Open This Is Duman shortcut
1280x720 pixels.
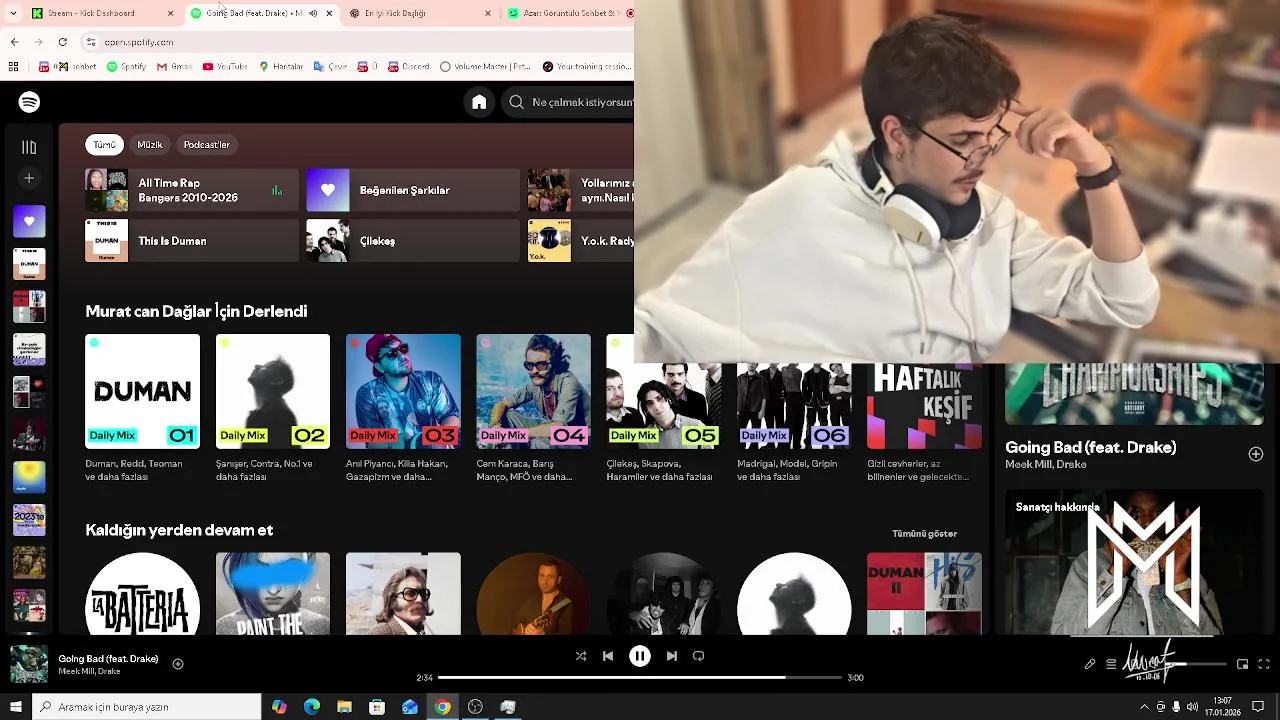(192, 241)
